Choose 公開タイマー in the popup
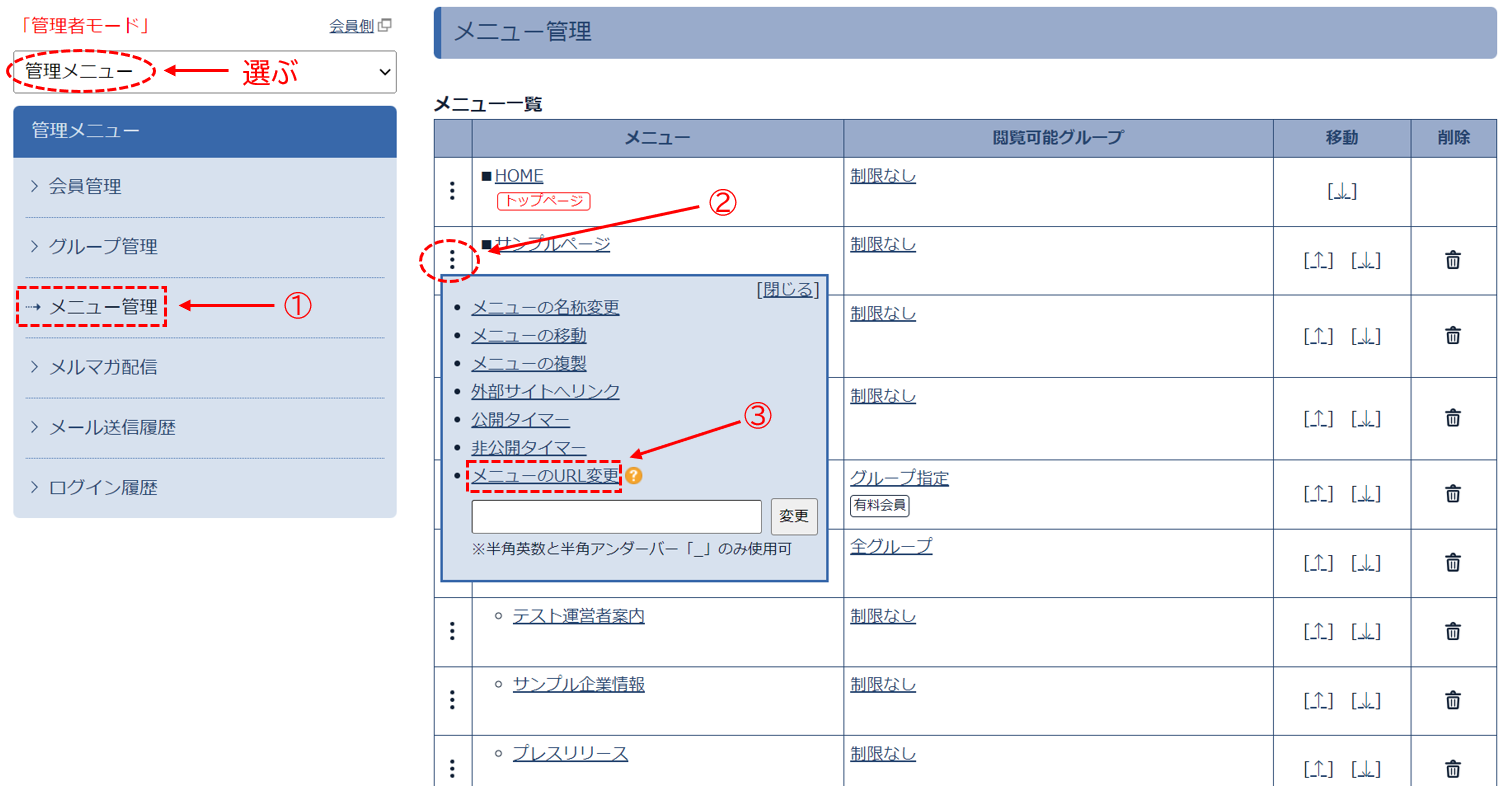 521,419
